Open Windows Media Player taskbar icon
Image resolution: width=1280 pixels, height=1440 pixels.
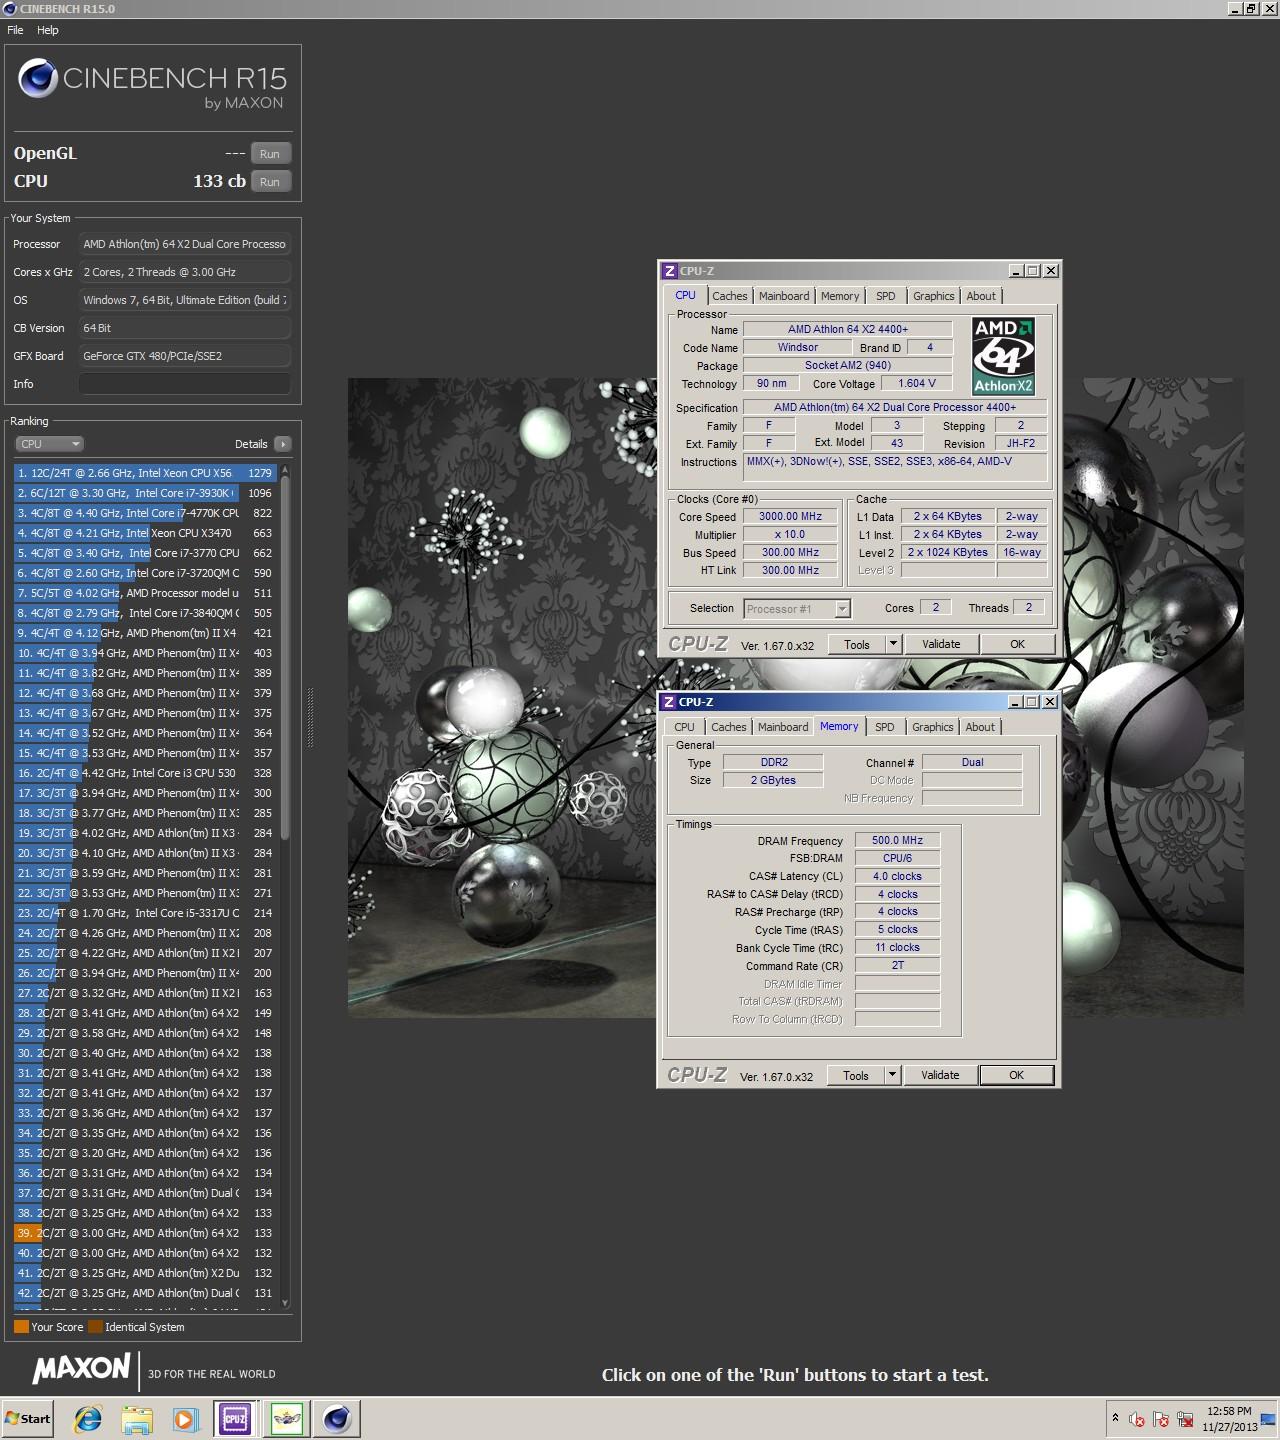[185, 1419]
